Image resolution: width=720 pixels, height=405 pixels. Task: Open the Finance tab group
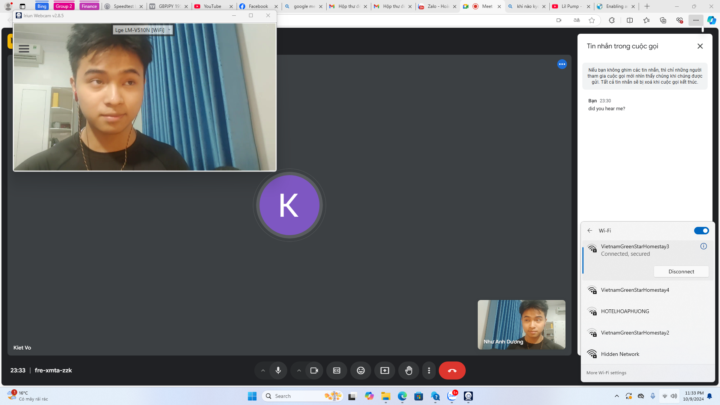89,6
